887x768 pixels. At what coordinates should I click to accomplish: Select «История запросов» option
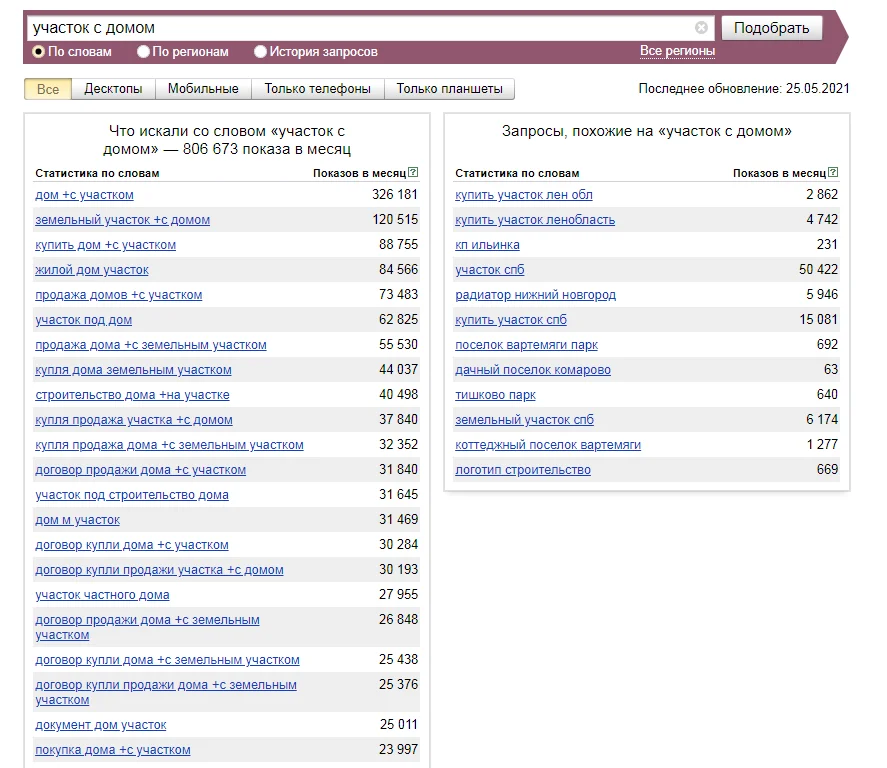[x=259, y=50]
